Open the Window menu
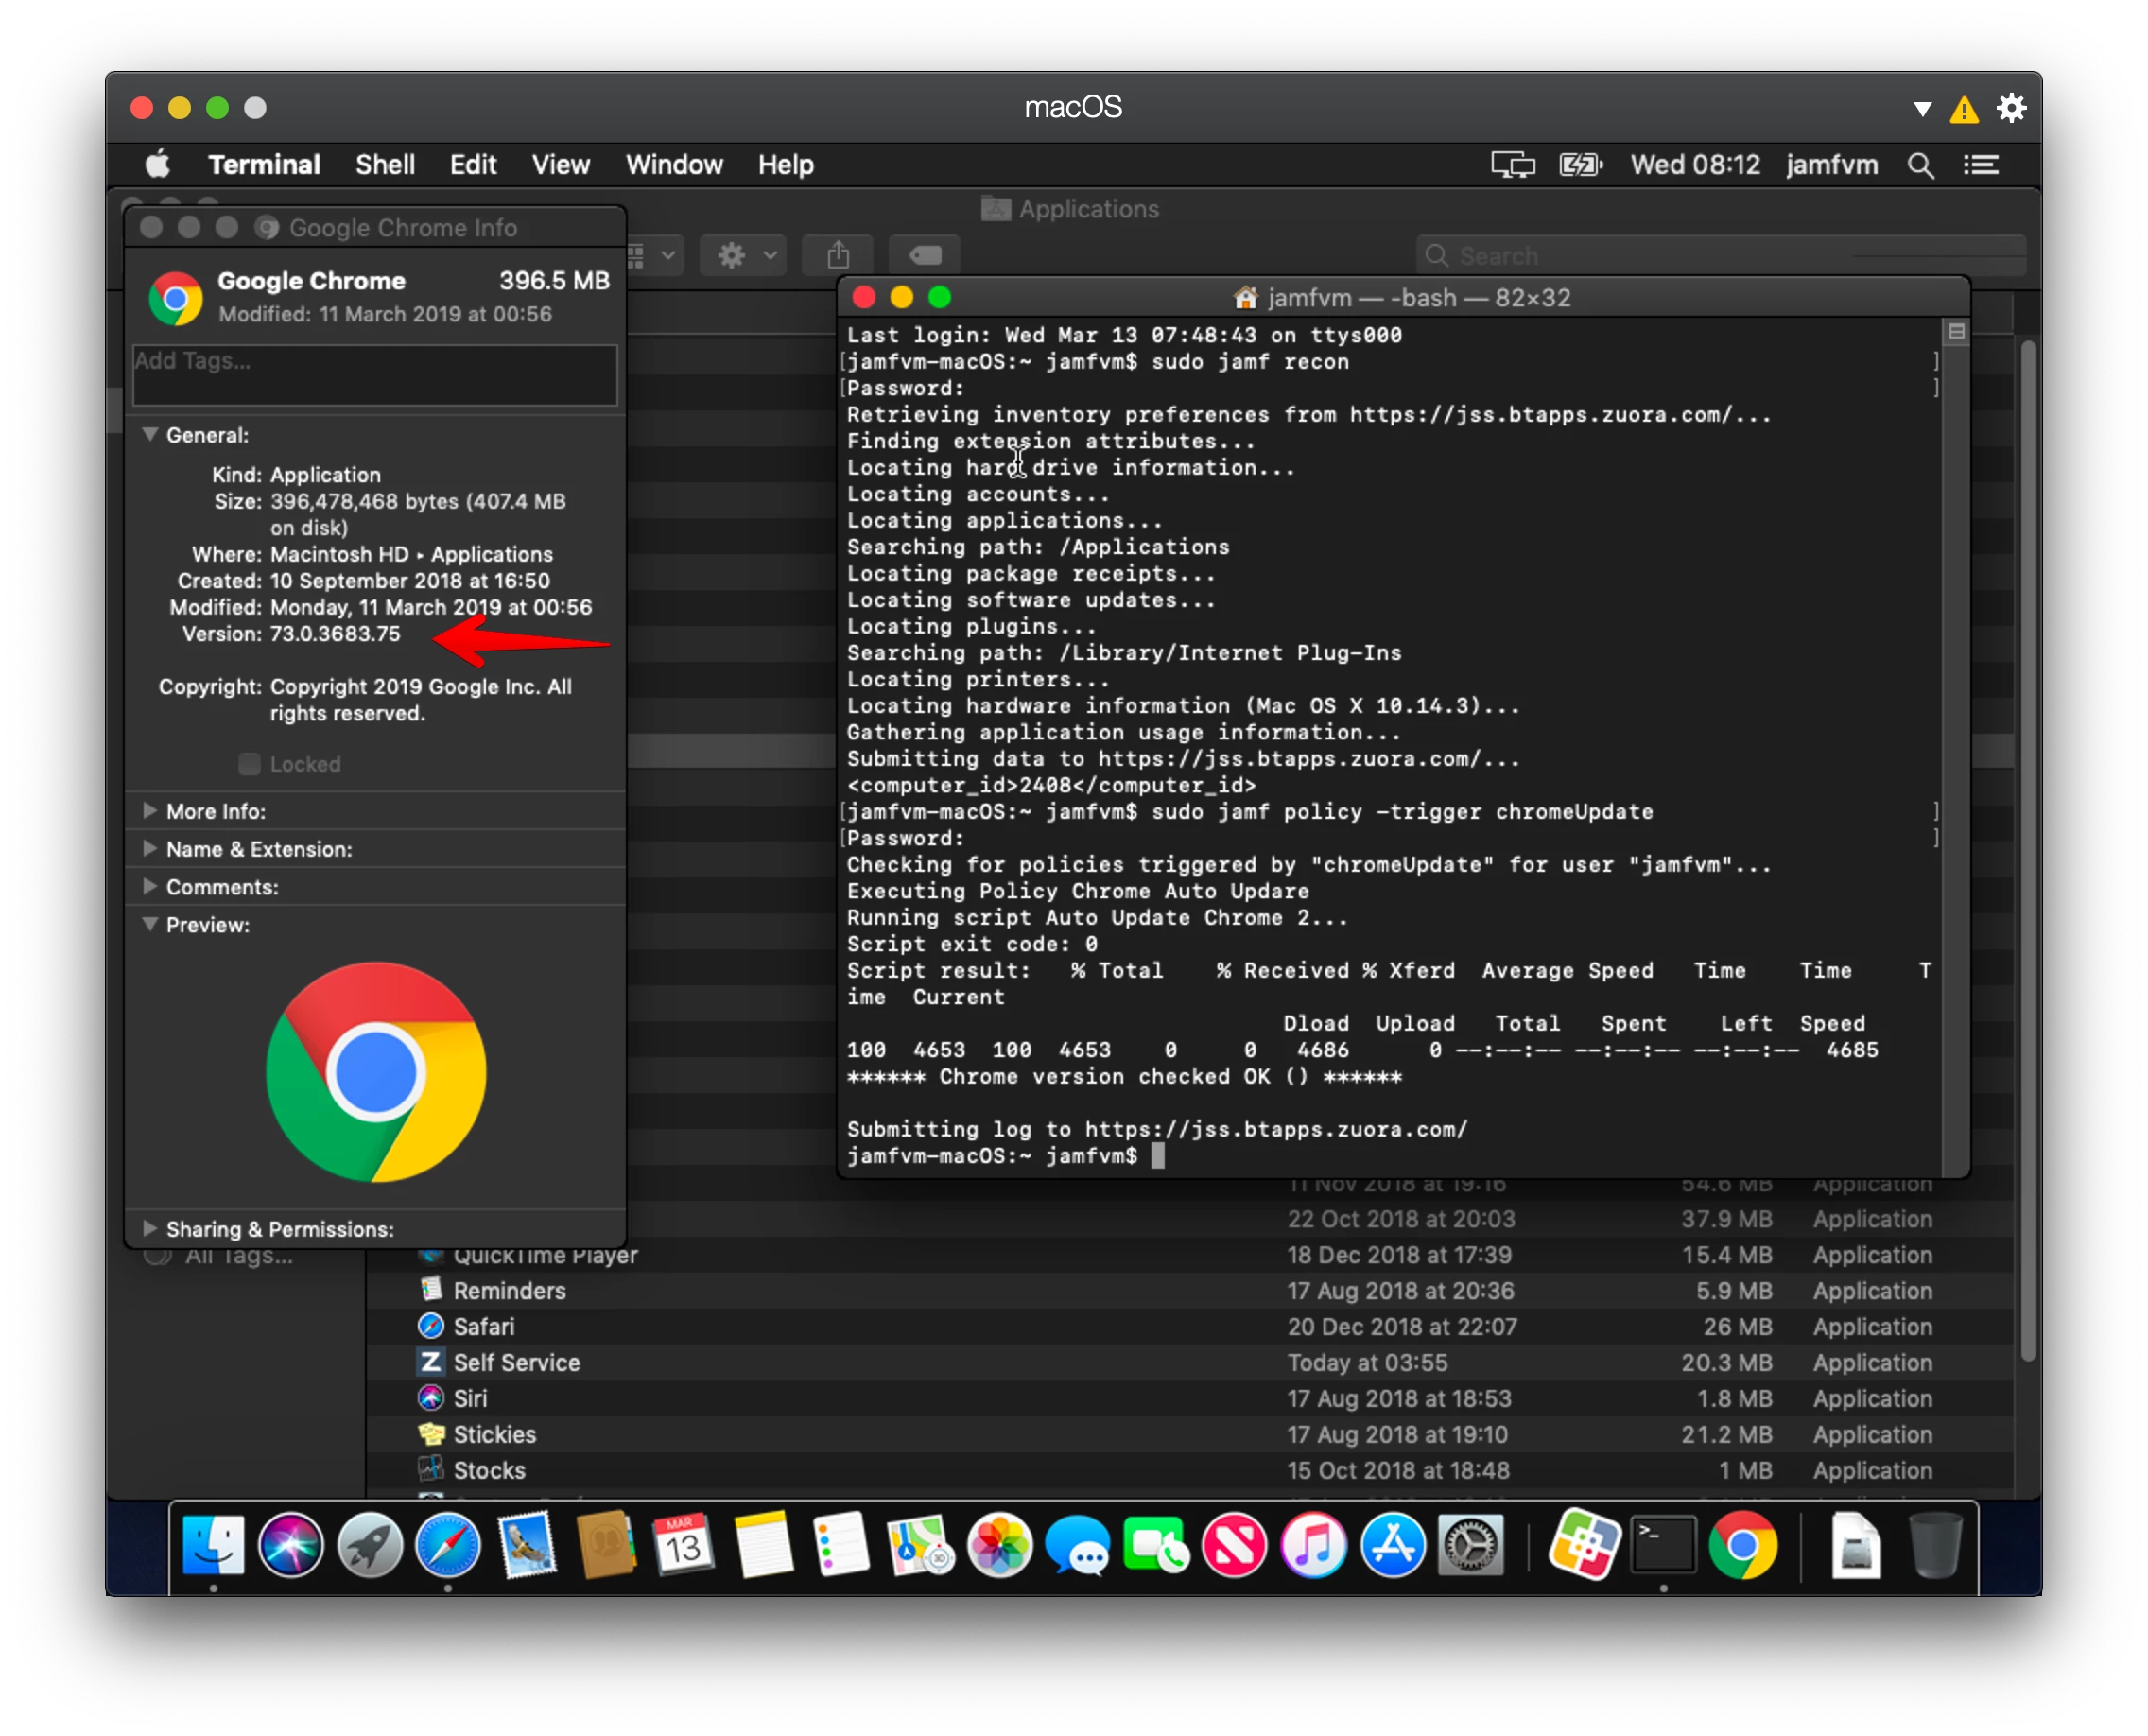Image resolution: width=2148 pixels, height=1736 pixels. pos(675,165)
